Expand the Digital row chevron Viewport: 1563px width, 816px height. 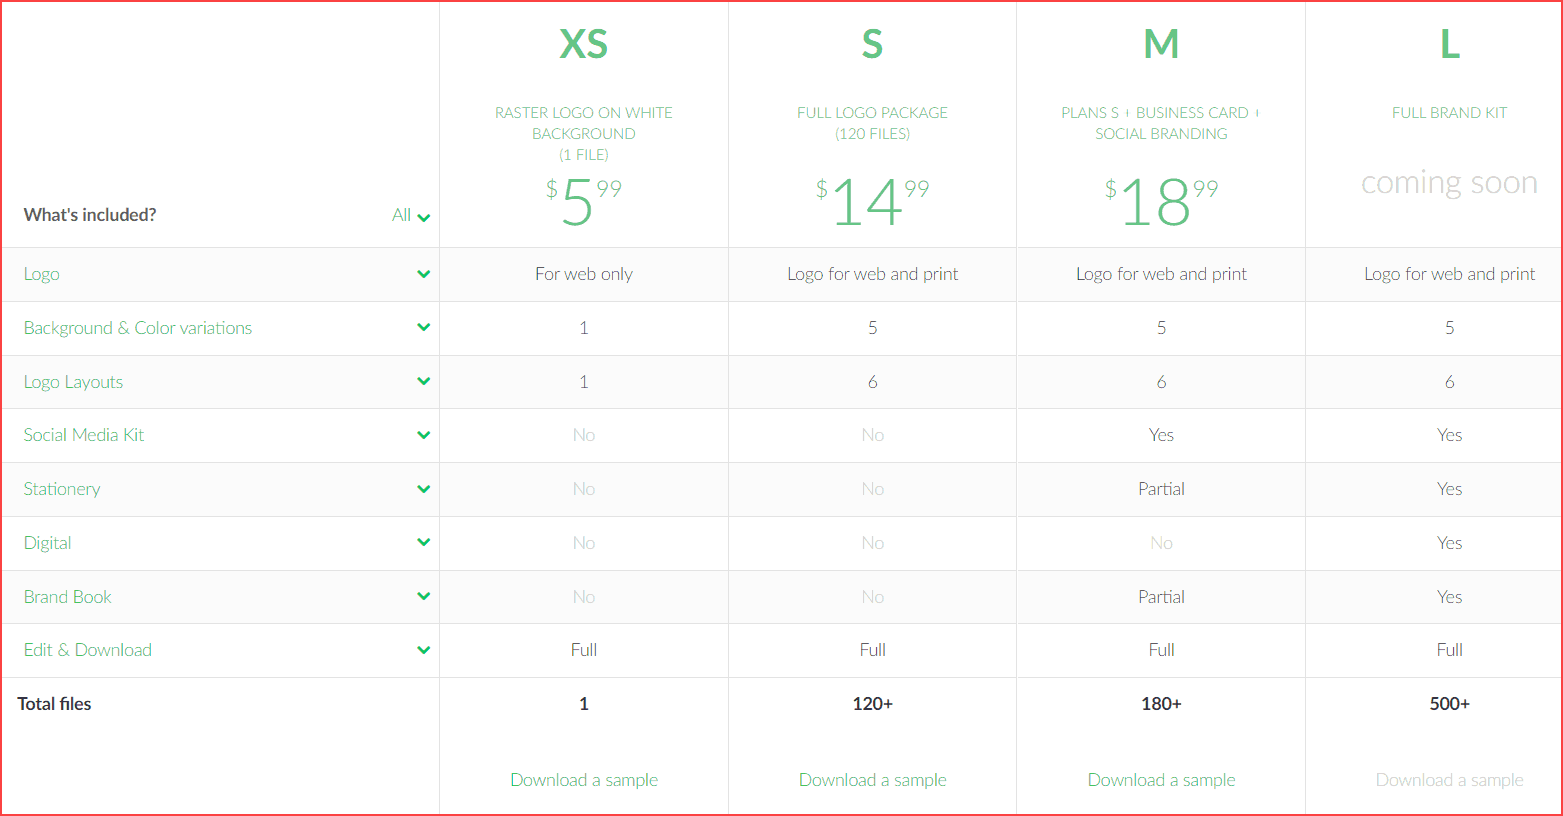point(424,542)
